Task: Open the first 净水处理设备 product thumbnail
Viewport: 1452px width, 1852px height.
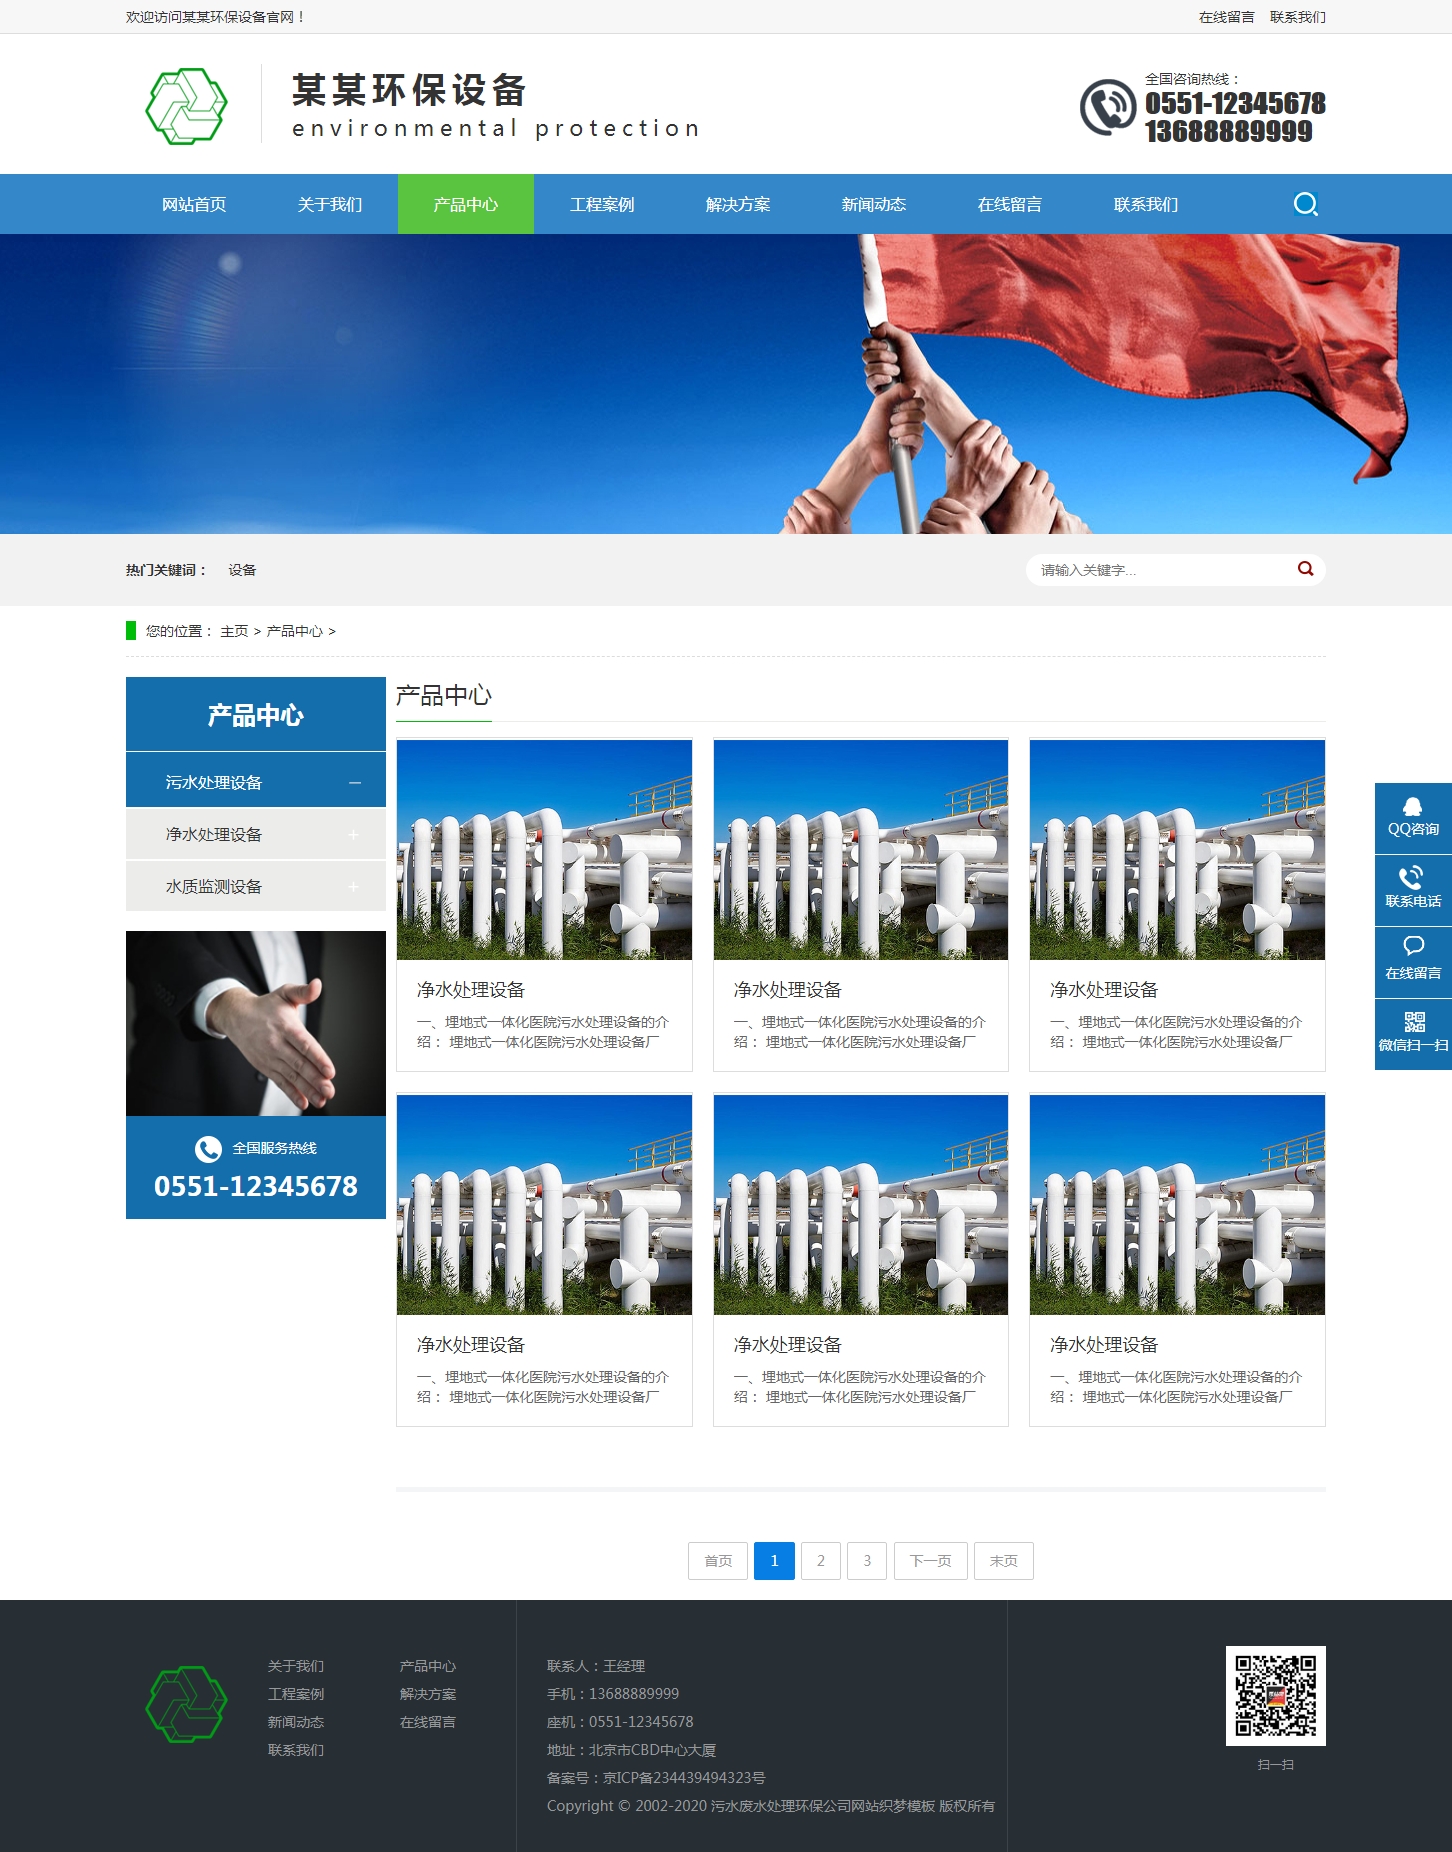Action: 544,850
